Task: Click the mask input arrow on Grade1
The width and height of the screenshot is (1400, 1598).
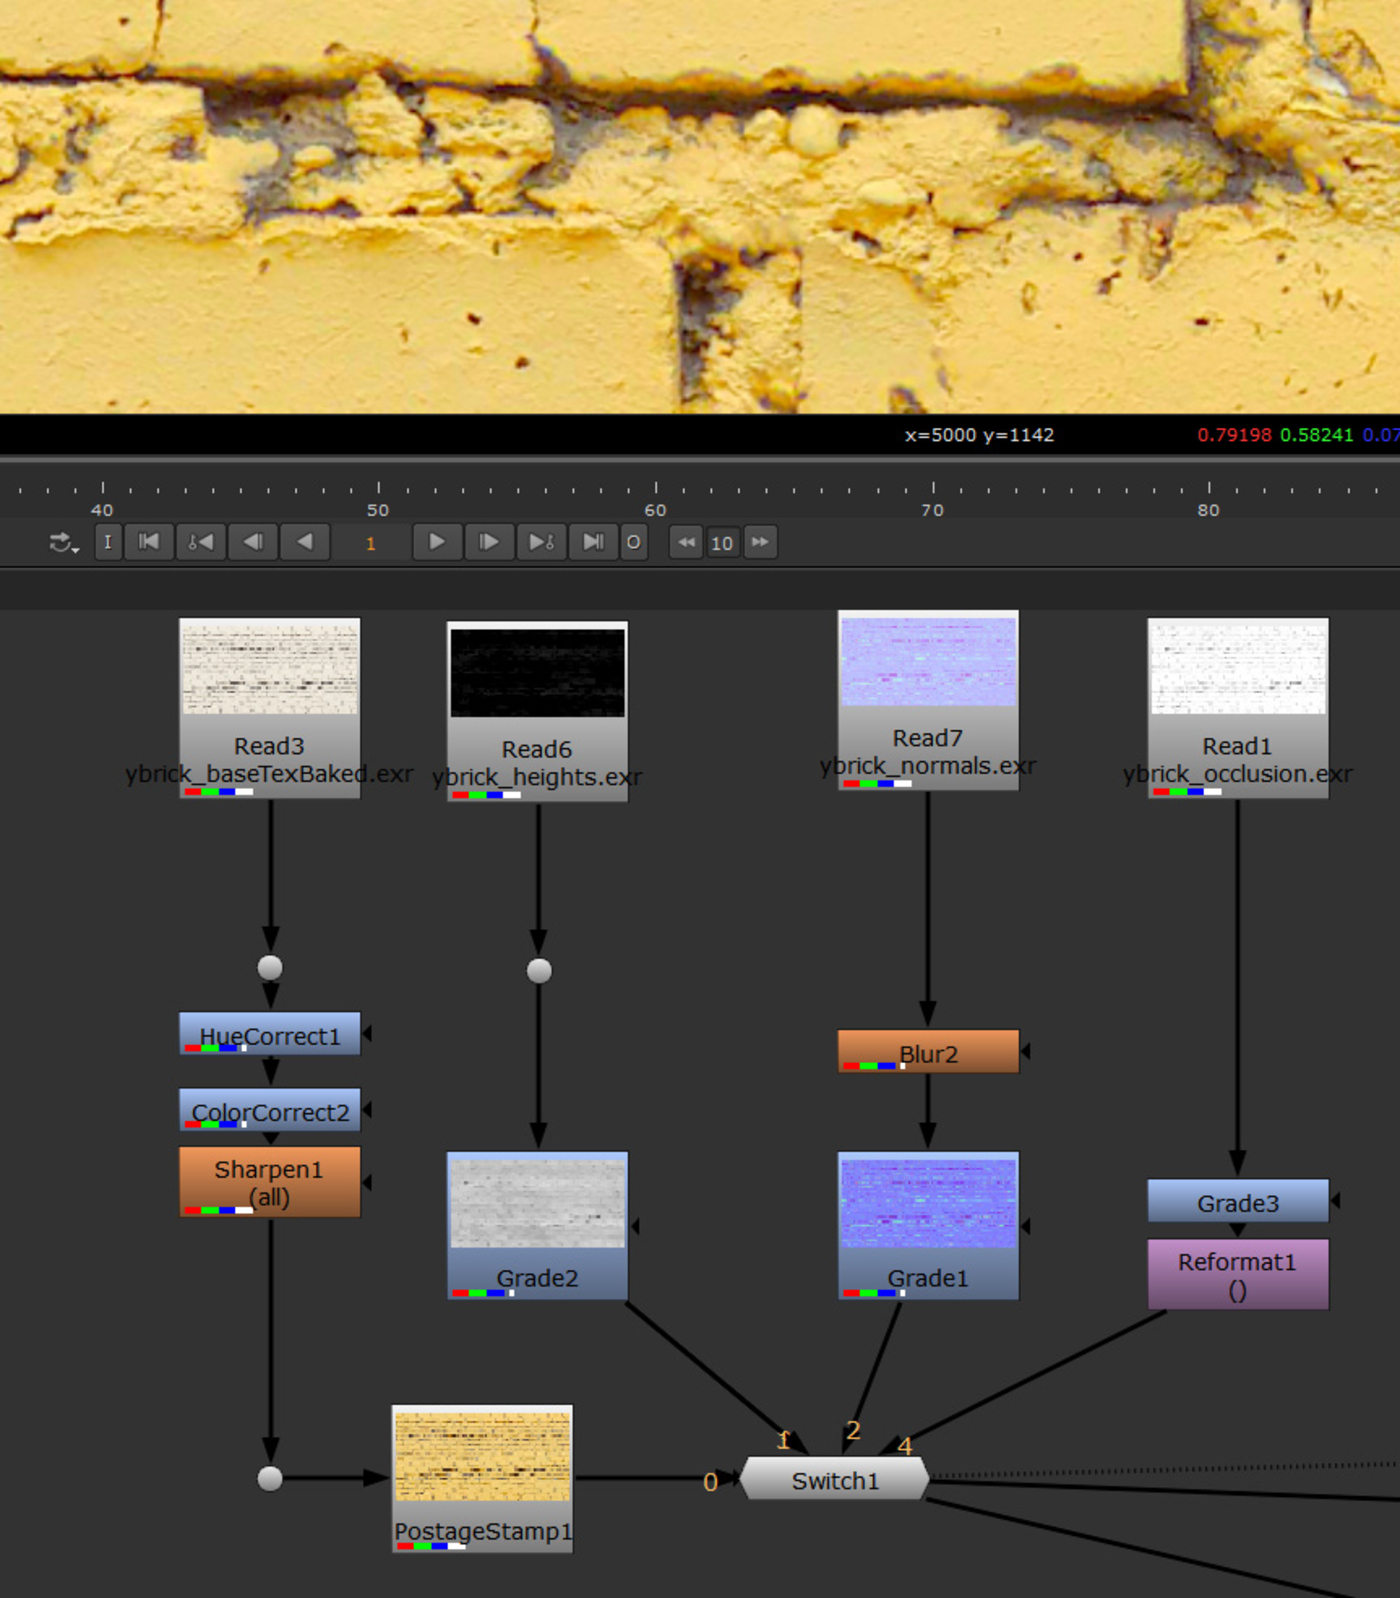Action: pyautogui.click(x=1026, y=1226)
